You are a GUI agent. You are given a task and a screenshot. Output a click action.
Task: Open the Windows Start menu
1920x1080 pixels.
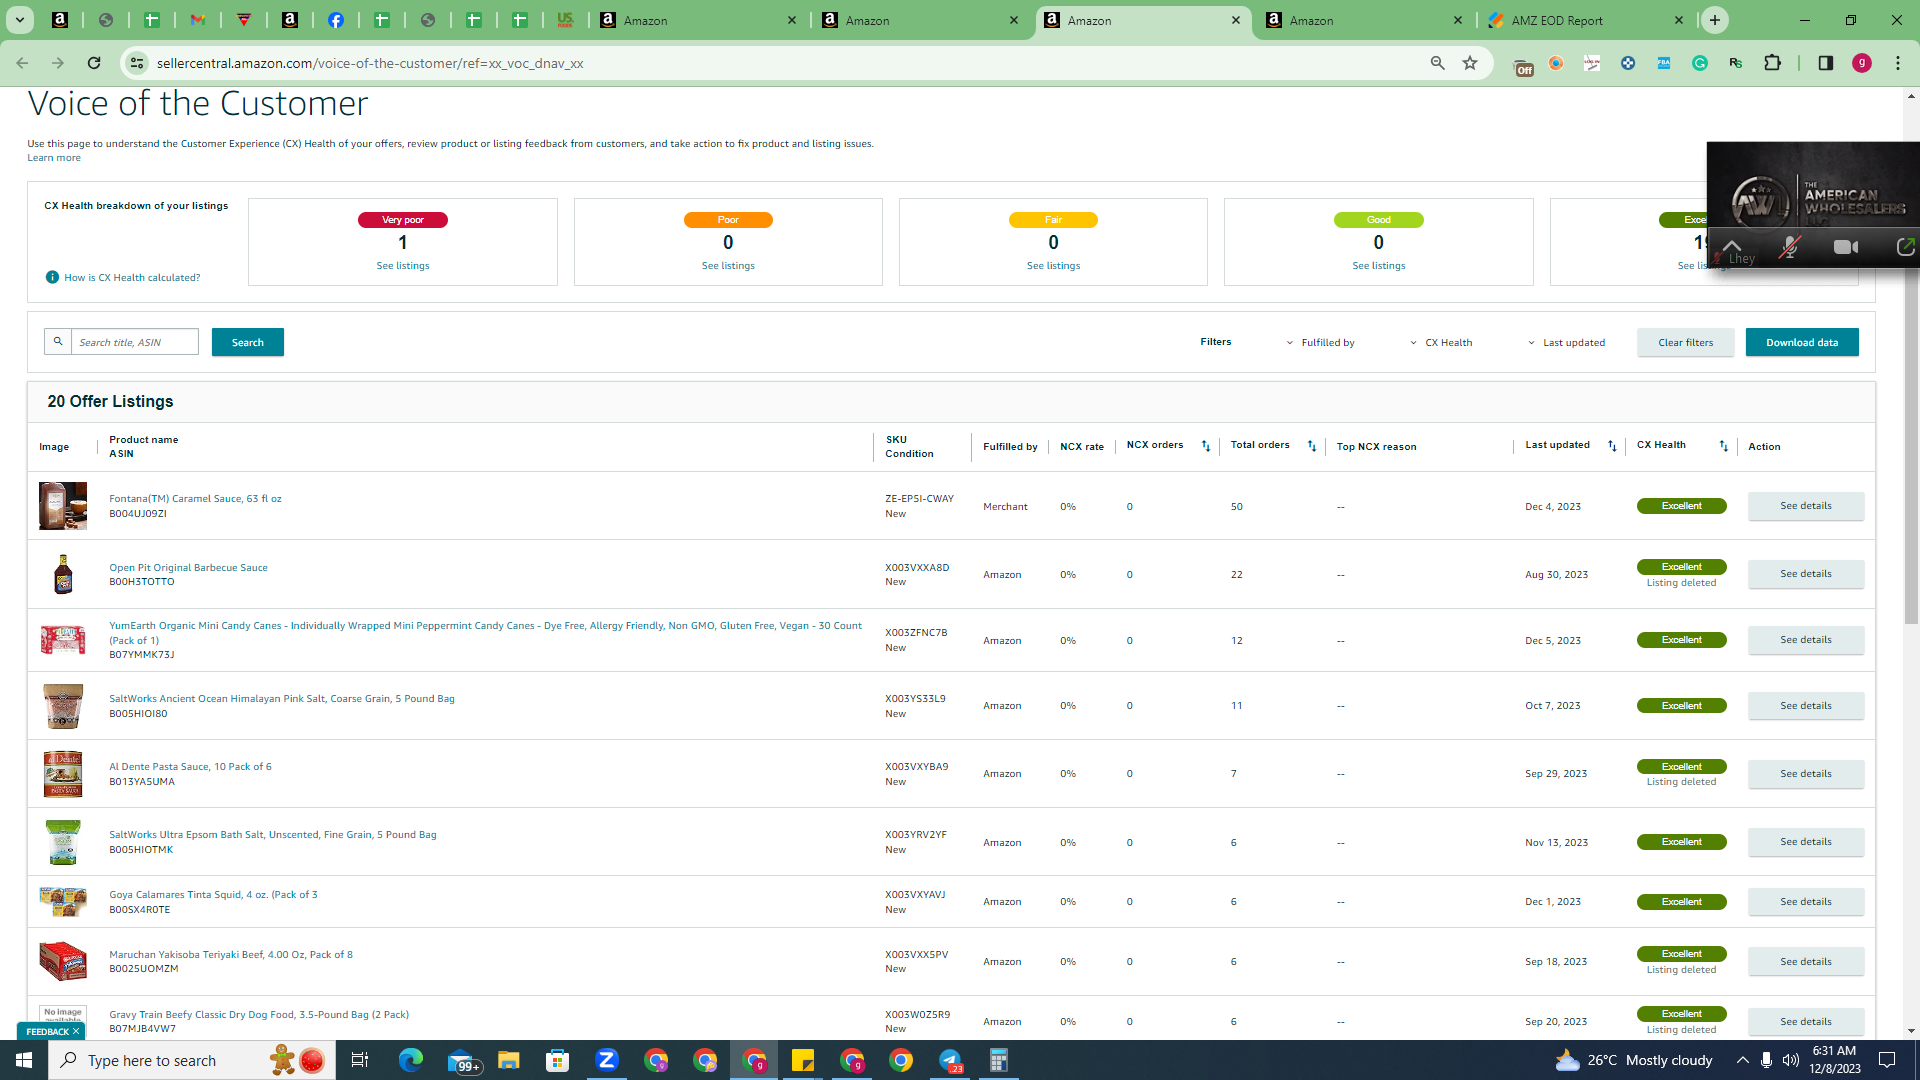[24, 1060]
